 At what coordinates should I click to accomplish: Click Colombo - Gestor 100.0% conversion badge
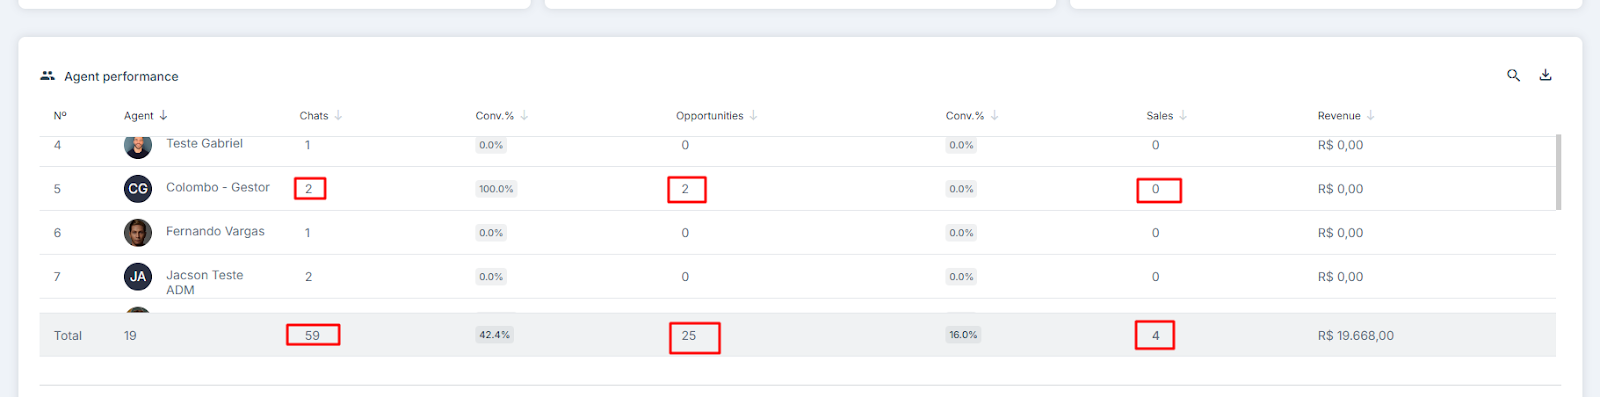496,188
